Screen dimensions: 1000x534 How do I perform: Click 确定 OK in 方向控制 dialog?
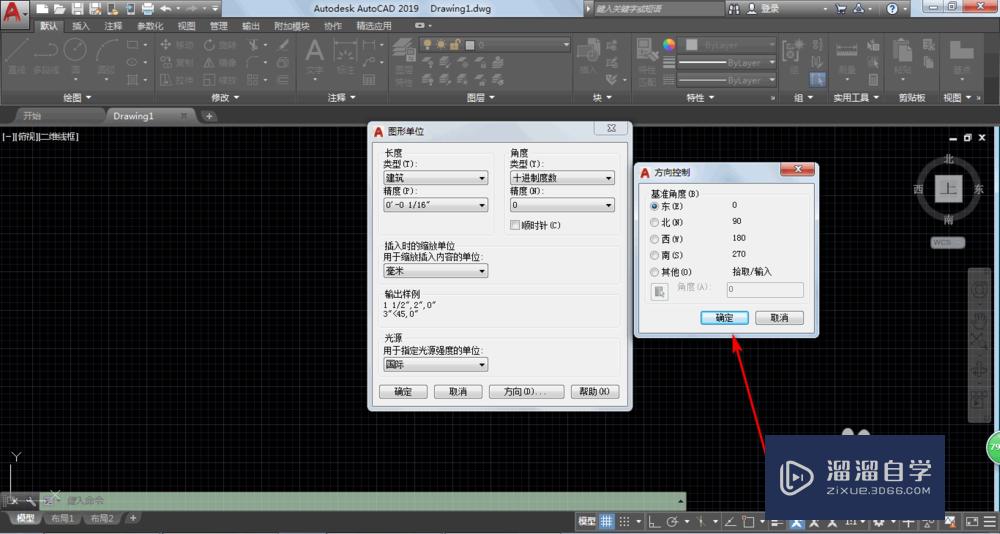point(724,318)
